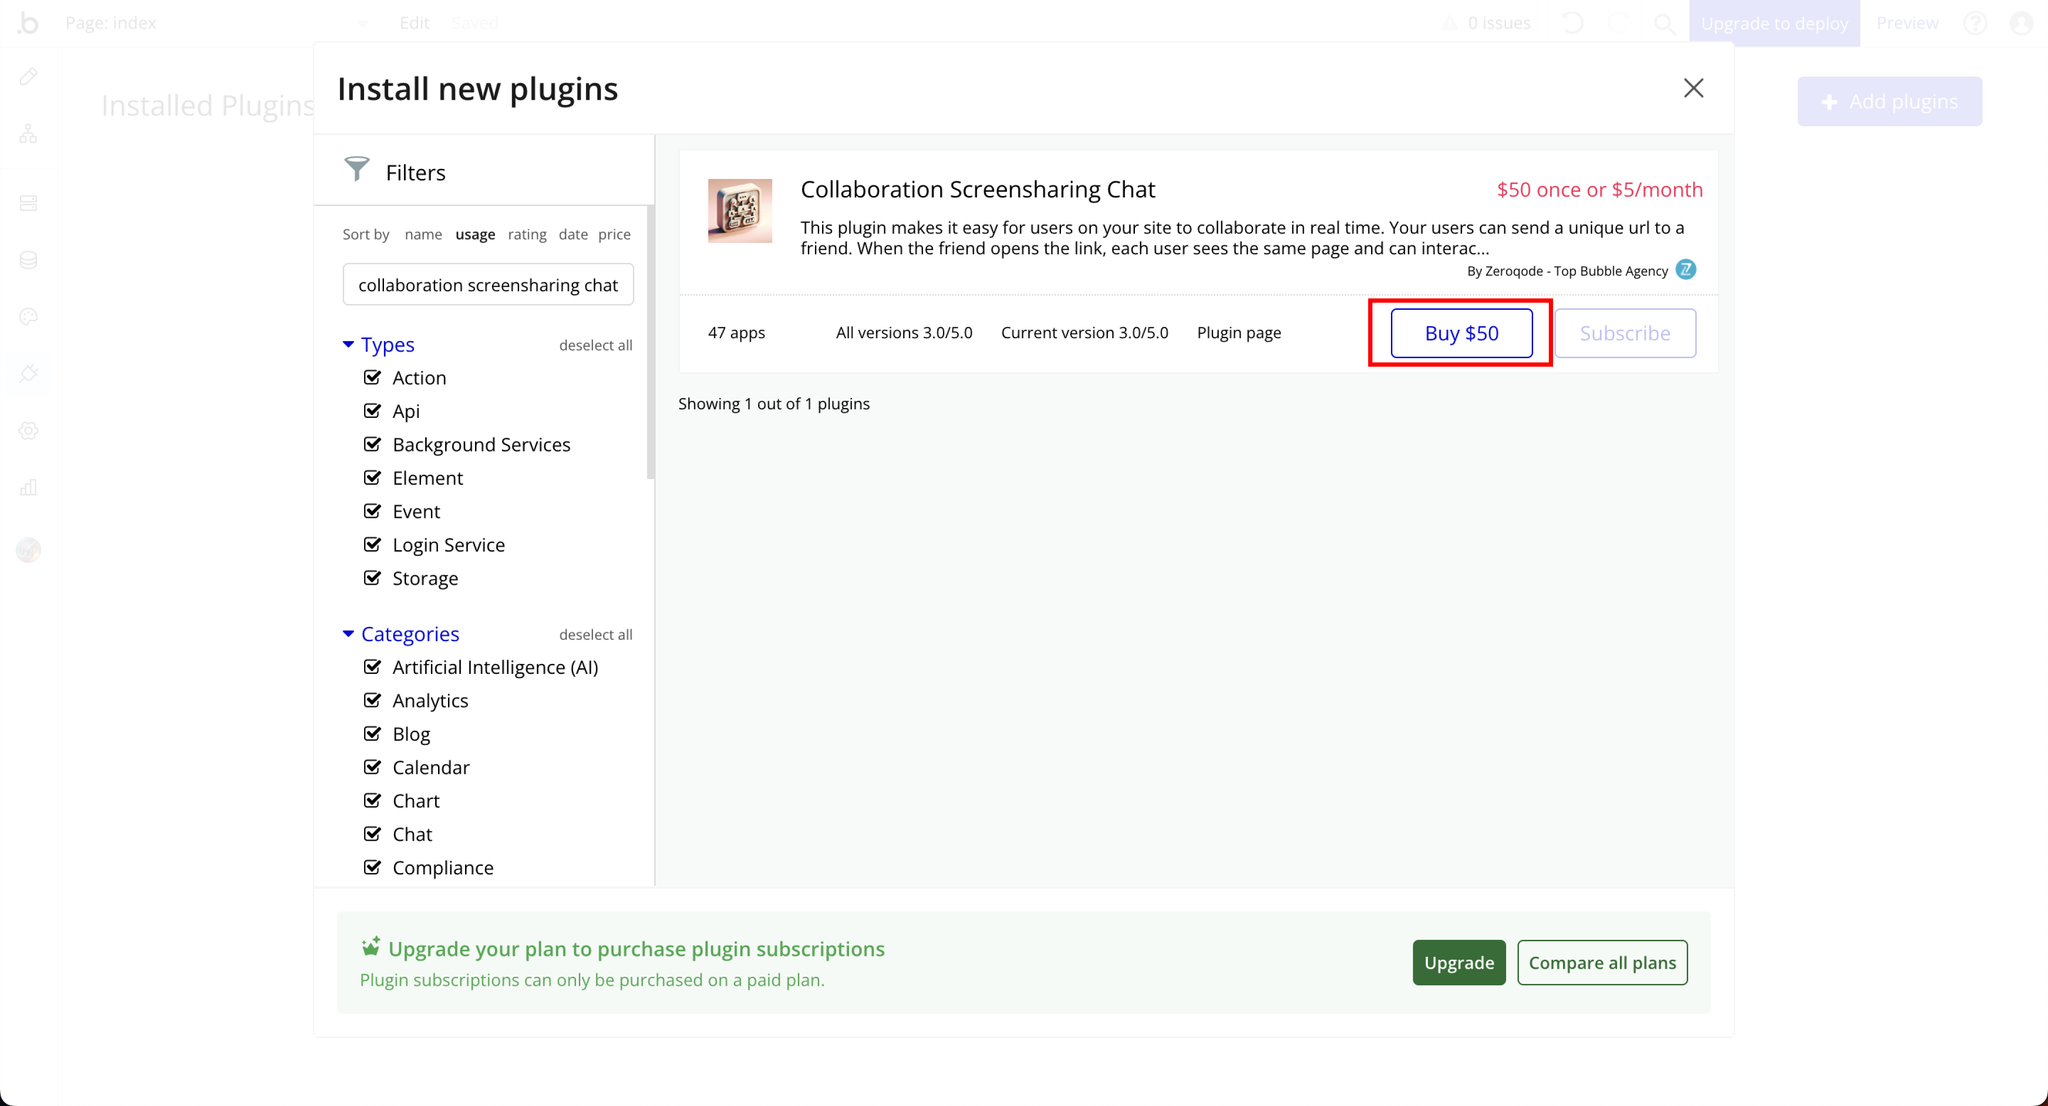Open the Data tab database icon

tap(29, 260)
